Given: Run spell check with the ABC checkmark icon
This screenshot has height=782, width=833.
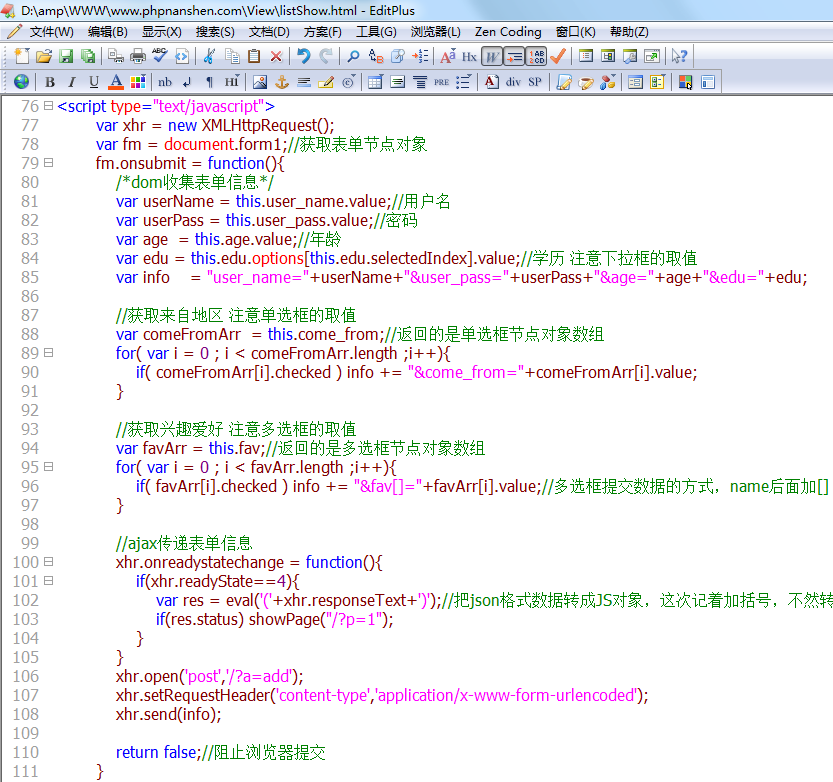Looking at the screenshot, I should (x=159, y=56).
